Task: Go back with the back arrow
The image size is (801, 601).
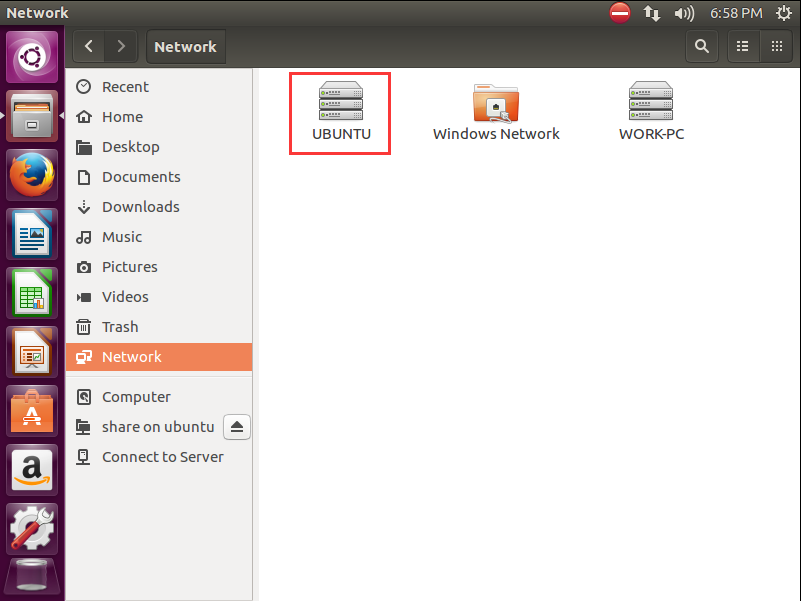Action: pyautogui.click(x=89, y=47)
